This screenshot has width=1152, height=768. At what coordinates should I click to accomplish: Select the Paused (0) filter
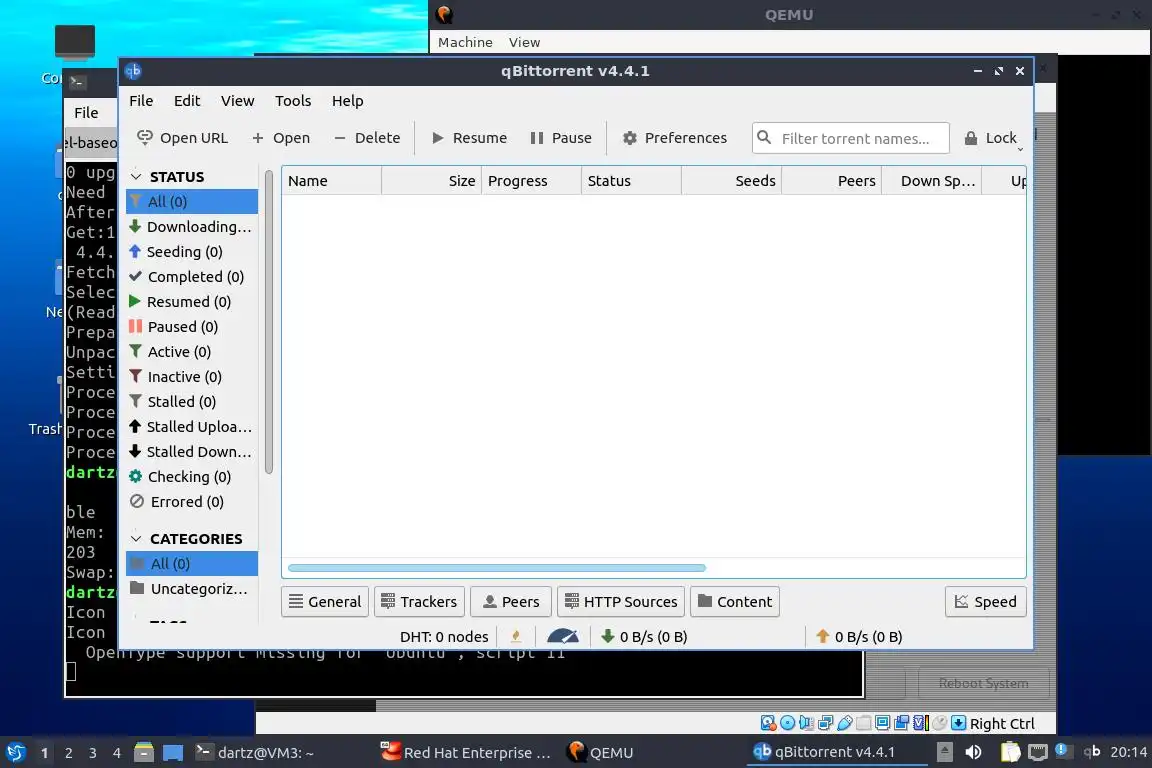click(192, 326)
